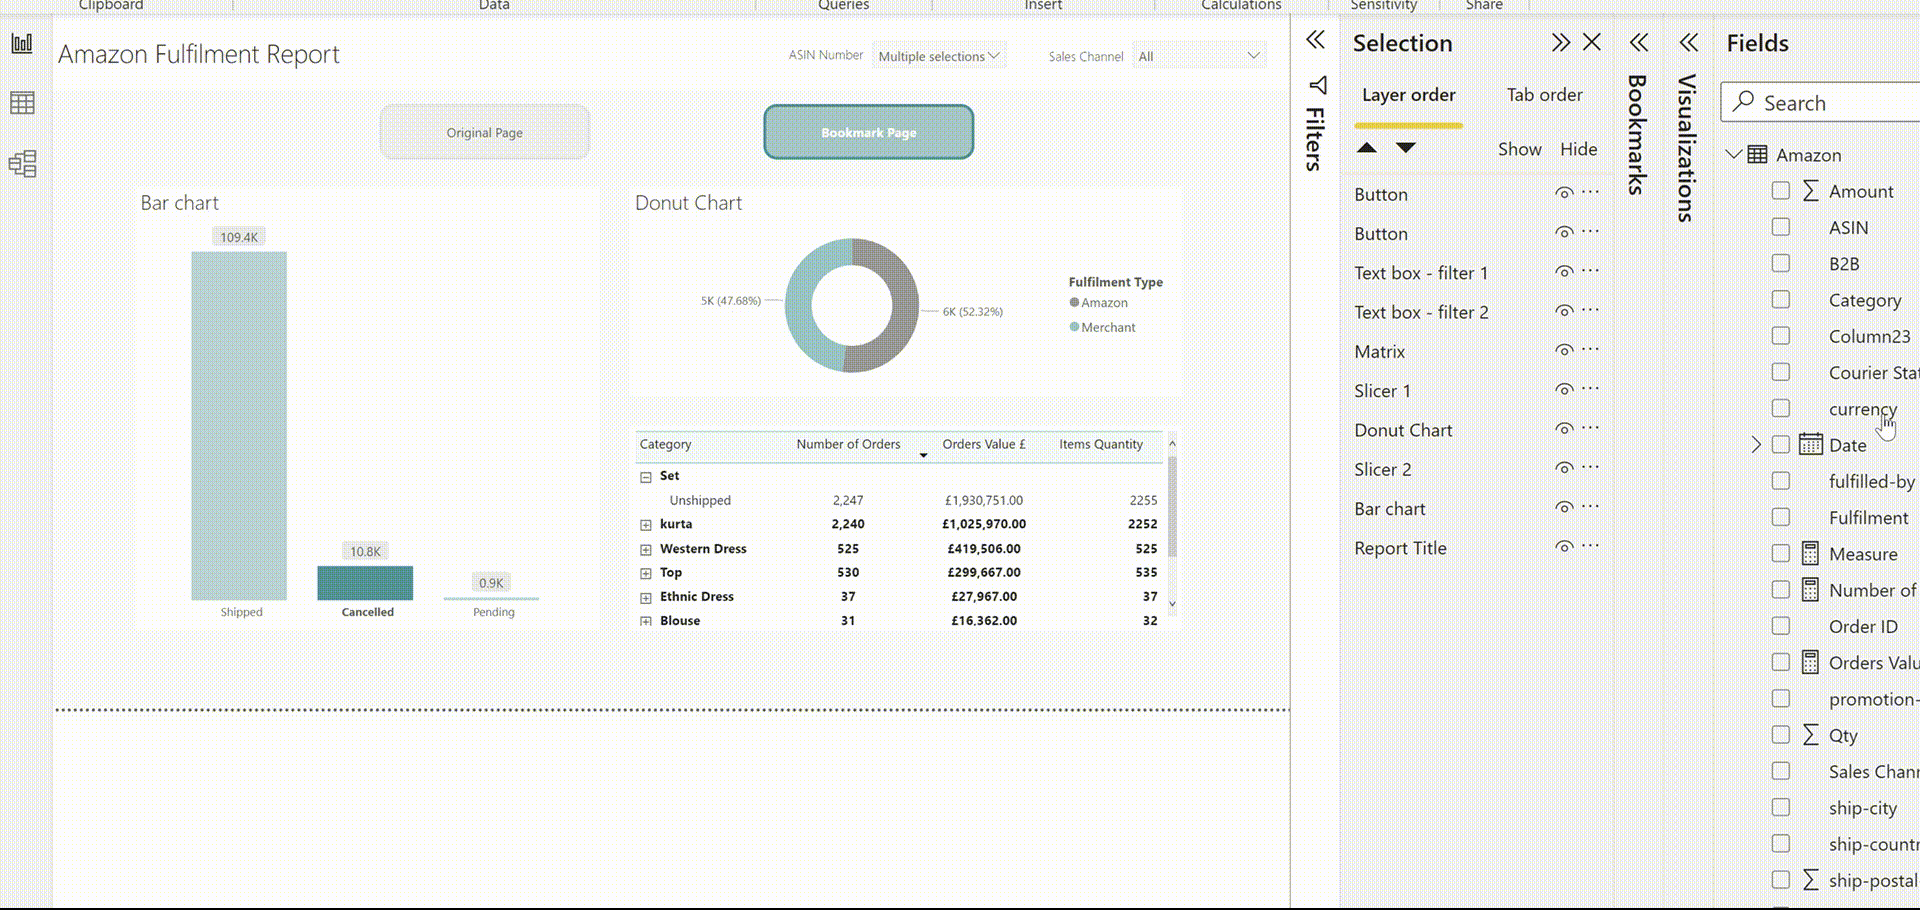Open more options for Slicer 1 layer
This screenshot has width=1920, height=910.
click(1591, 389)
